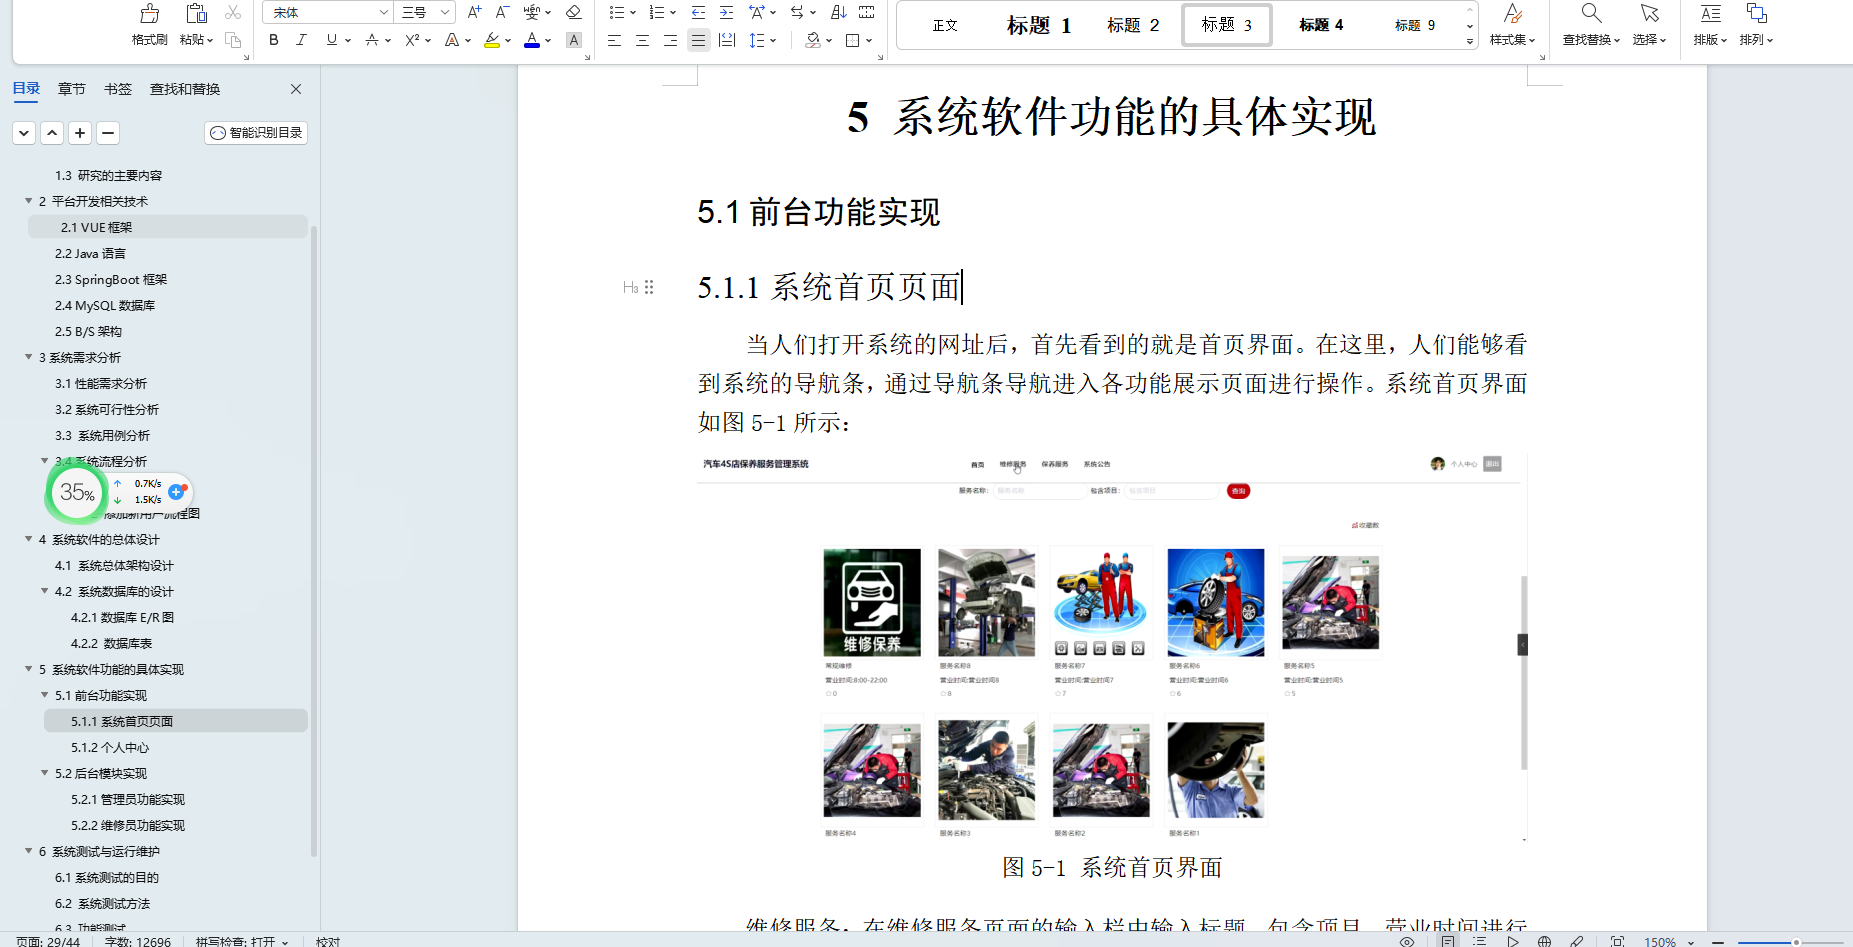Open the 查找和替换 navigation tab
This screenshot has width=1853, height=947.
point(185,89)
